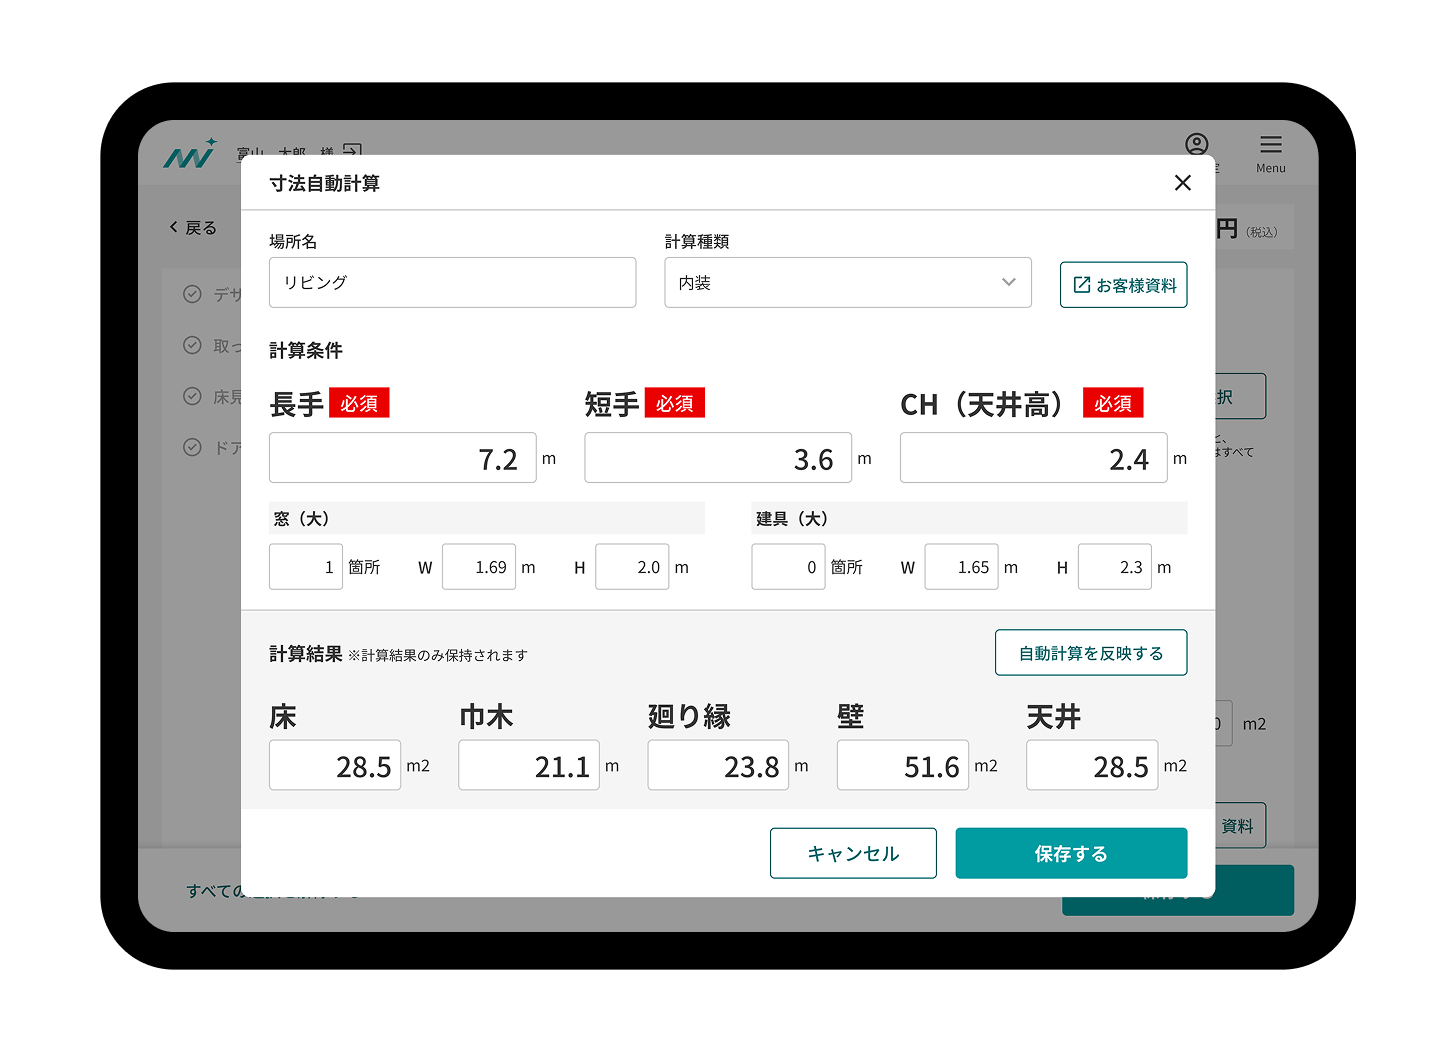
Task: Click the 長手 length input field
Action: coord(402,458)
